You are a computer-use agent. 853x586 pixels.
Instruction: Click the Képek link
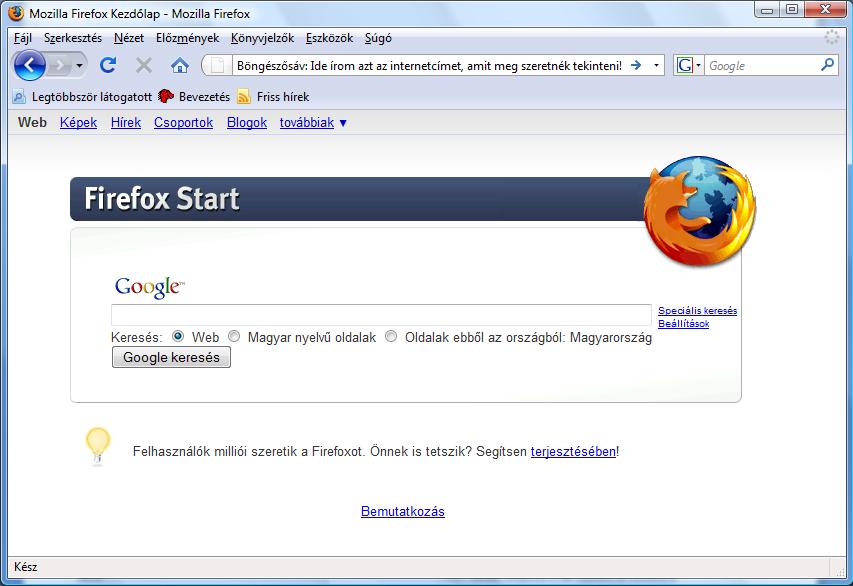[78, 122]
